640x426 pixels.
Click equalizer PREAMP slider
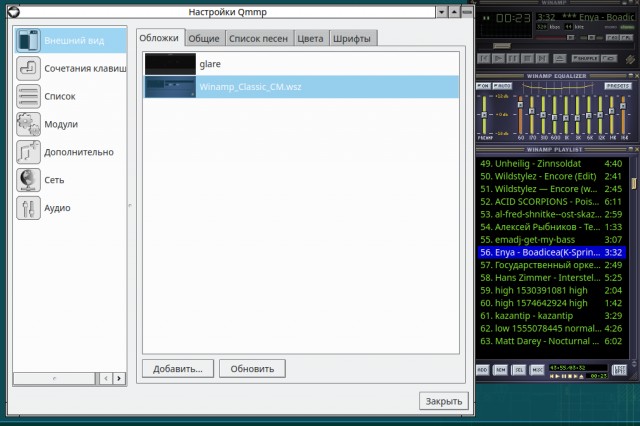click(484, 115)
